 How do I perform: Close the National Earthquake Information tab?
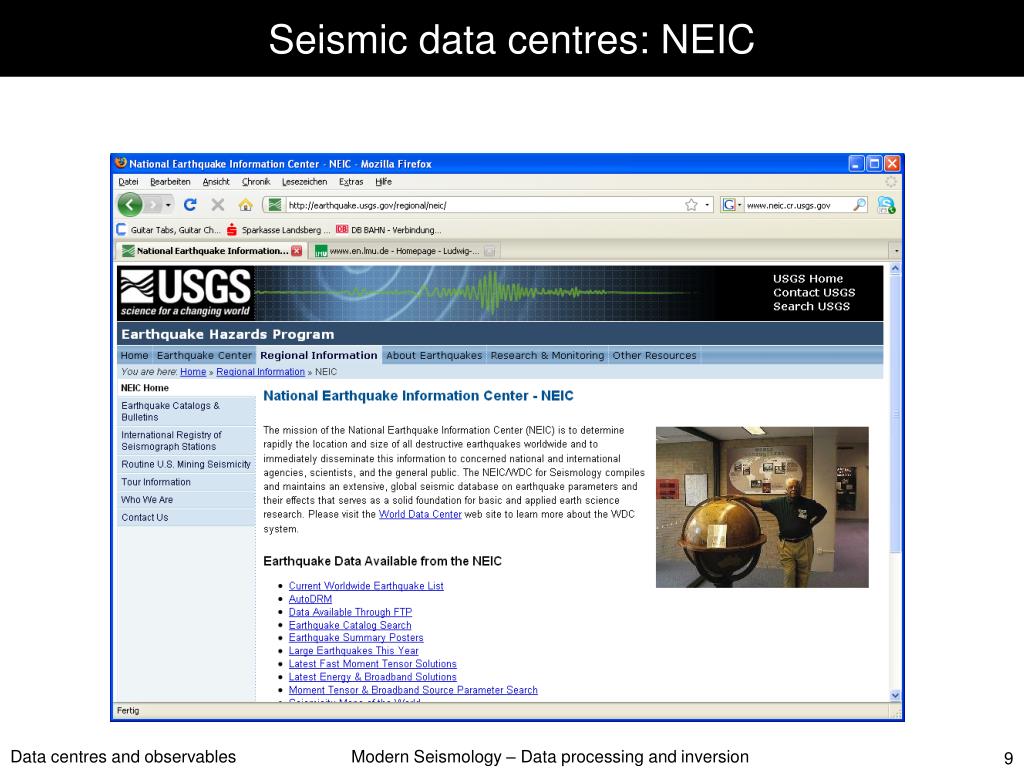pyautogui.click(x=296, y=251)
